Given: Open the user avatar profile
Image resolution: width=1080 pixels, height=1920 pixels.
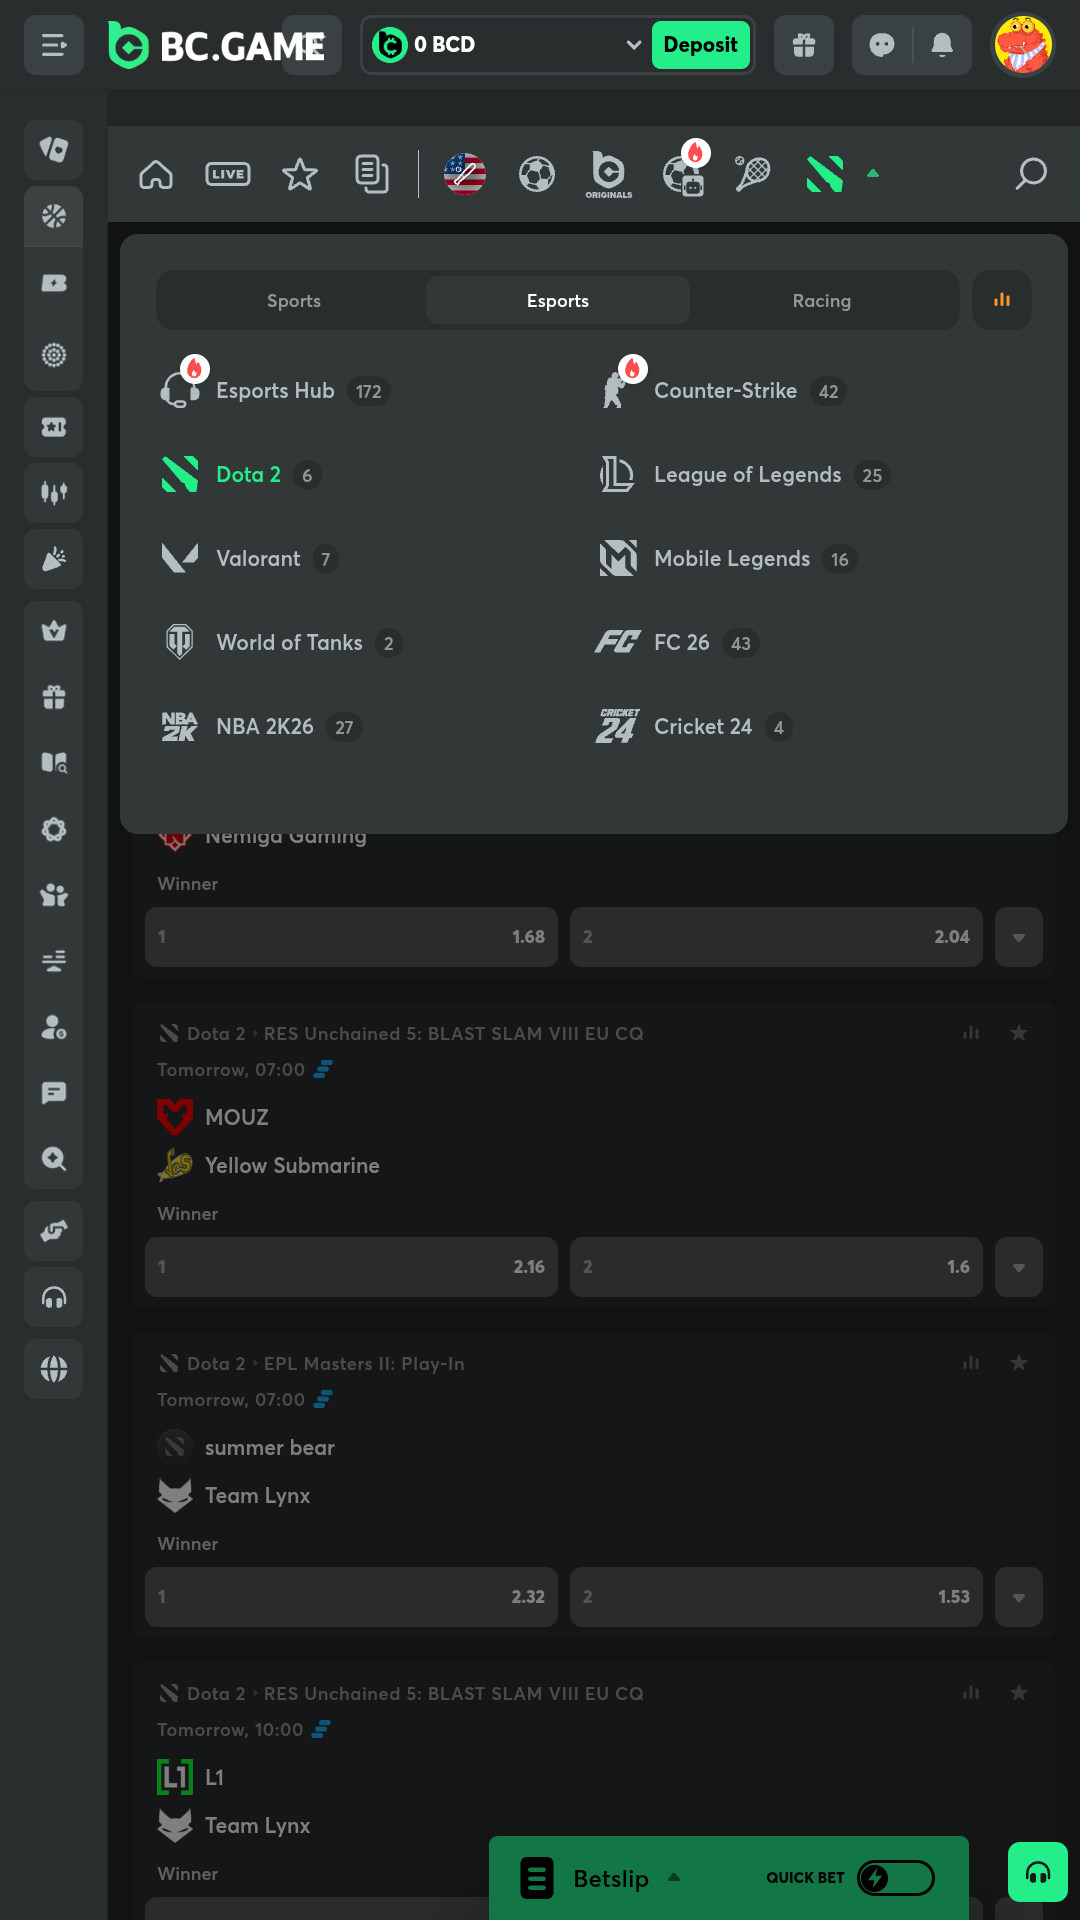Looking at the screenshot, I should pyautogui.click(x=1023, y=45).
